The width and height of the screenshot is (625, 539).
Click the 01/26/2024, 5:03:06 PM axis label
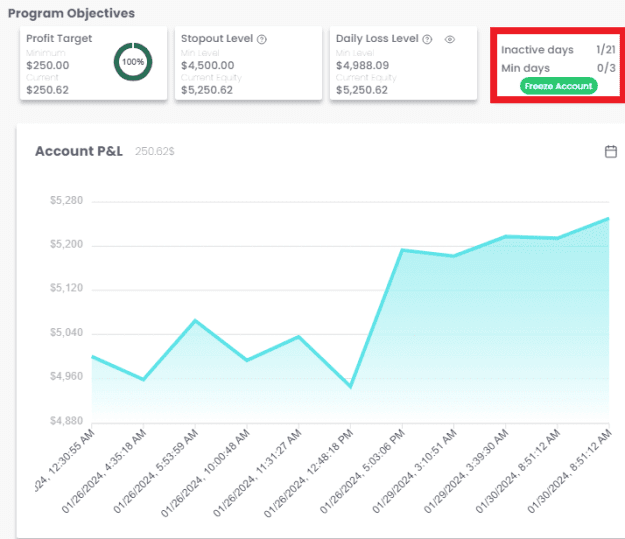coord(363,471)
